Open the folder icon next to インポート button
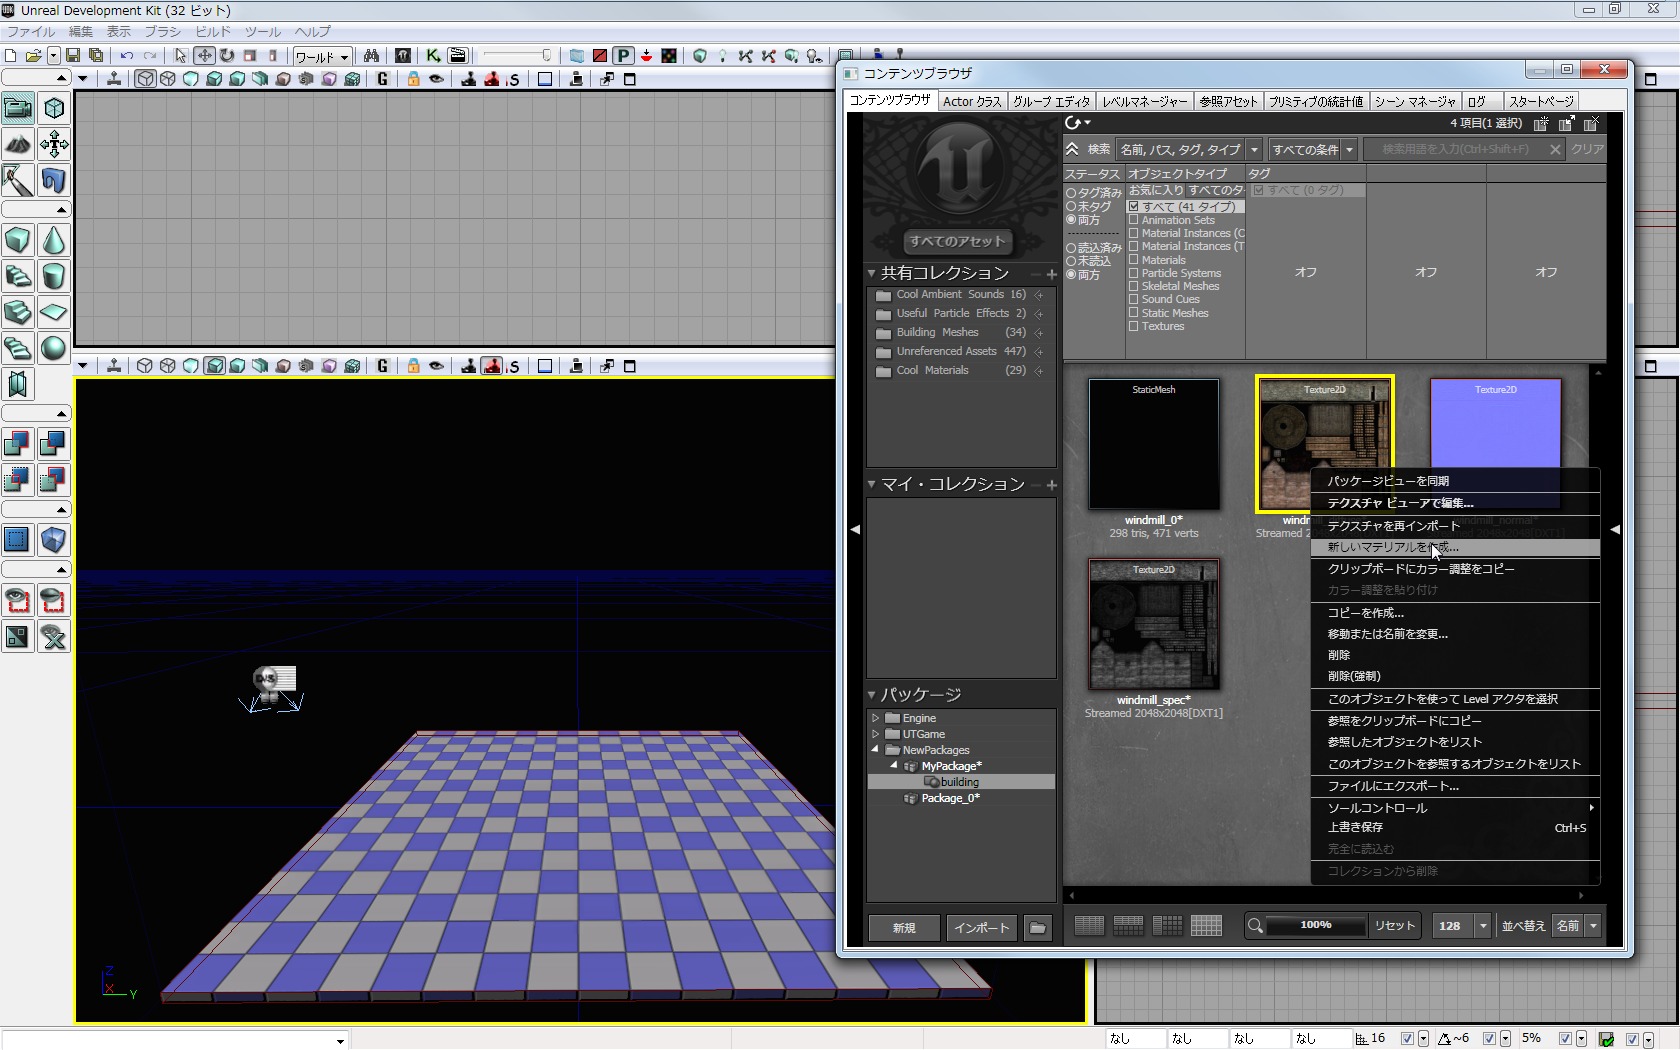 [x=1038, y=928]
